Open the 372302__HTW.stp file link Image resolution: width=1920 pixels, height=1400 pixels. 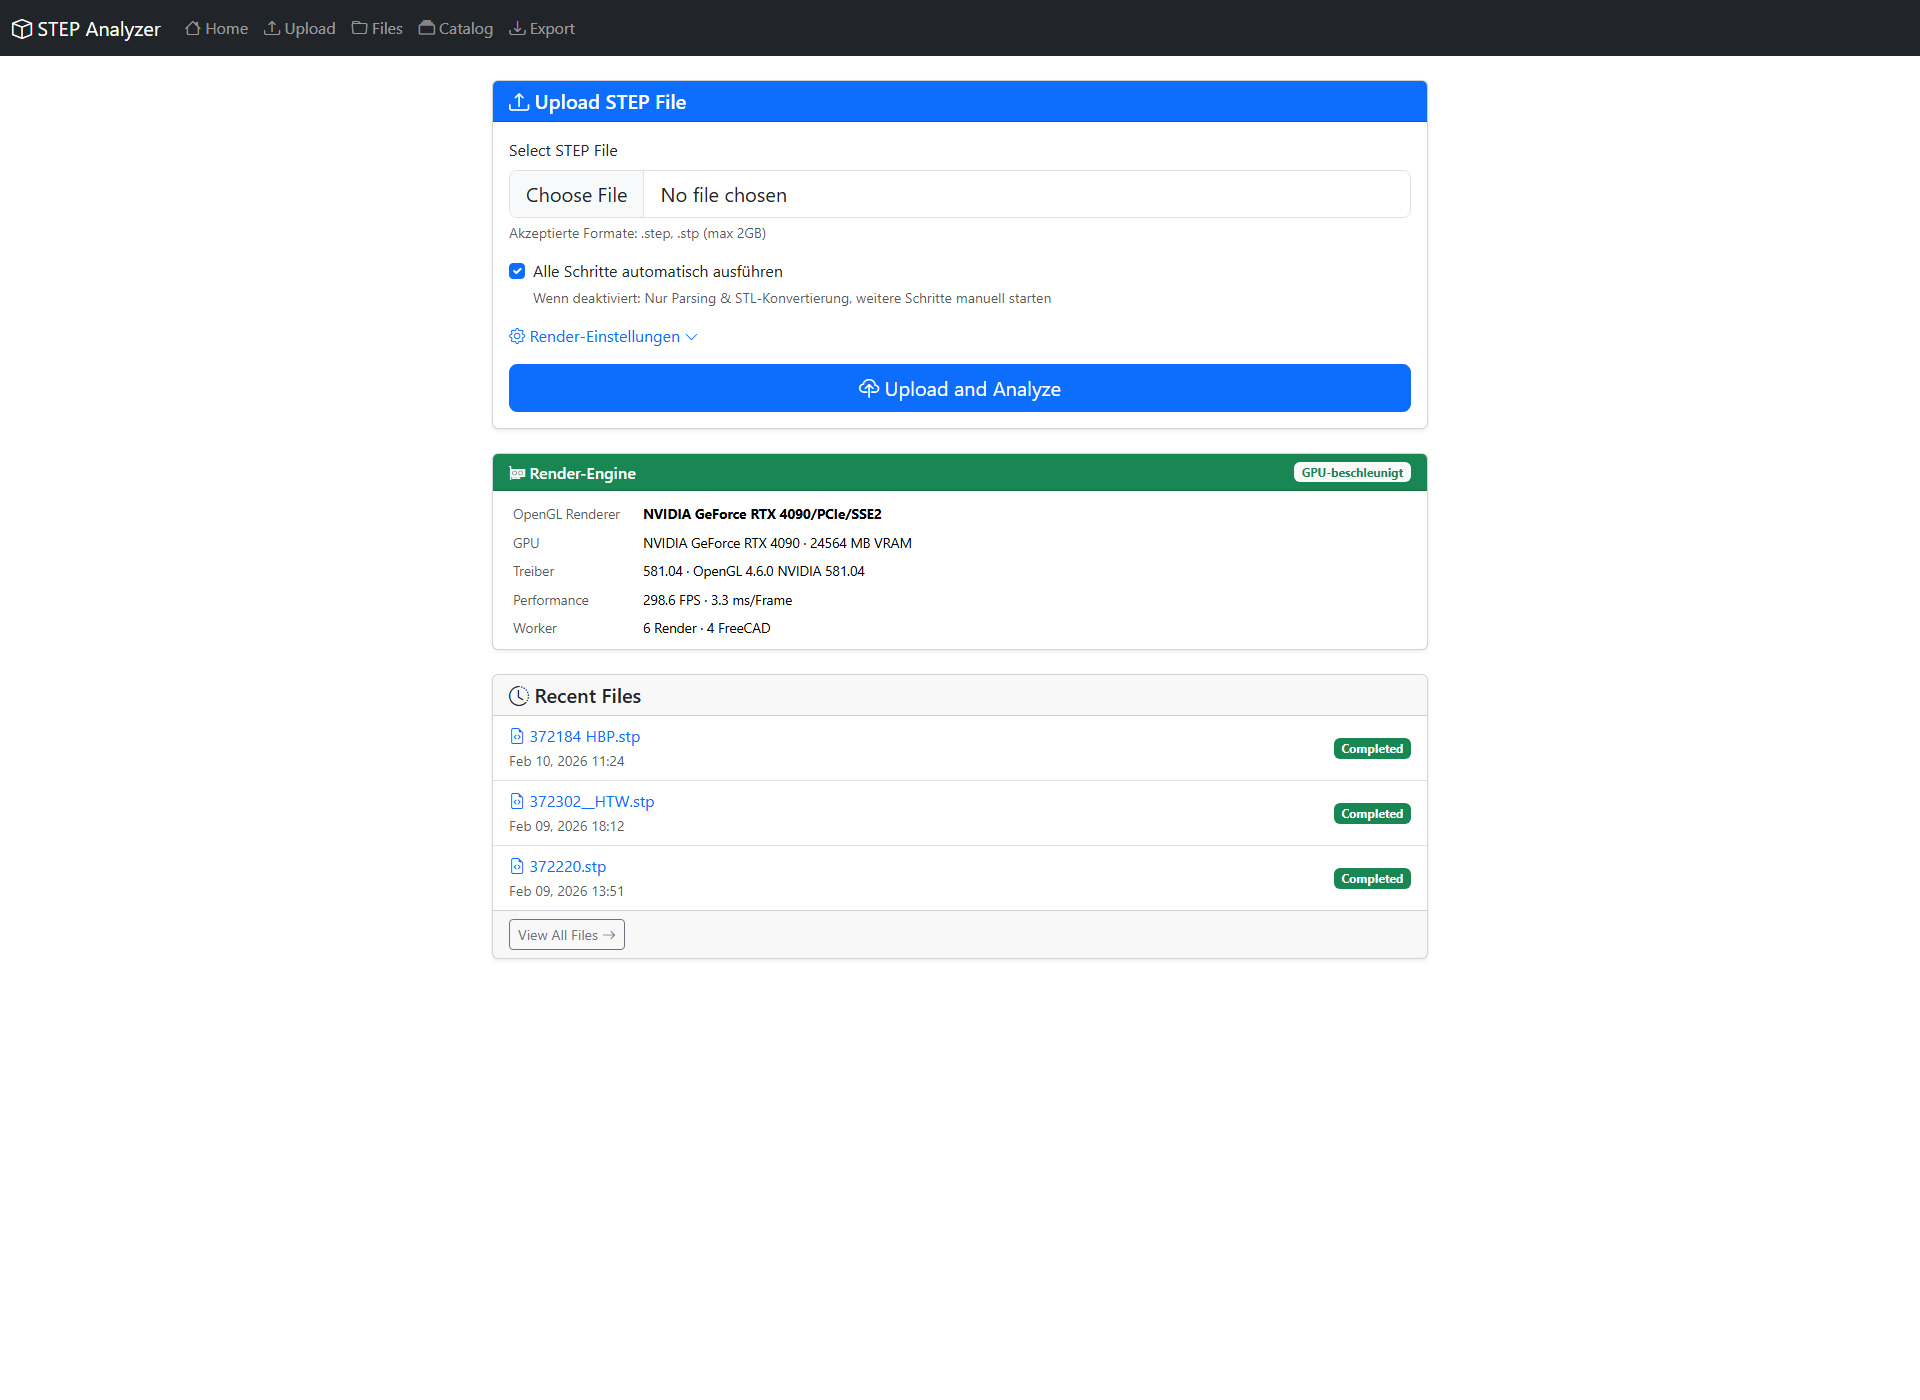tap(591, 801)
